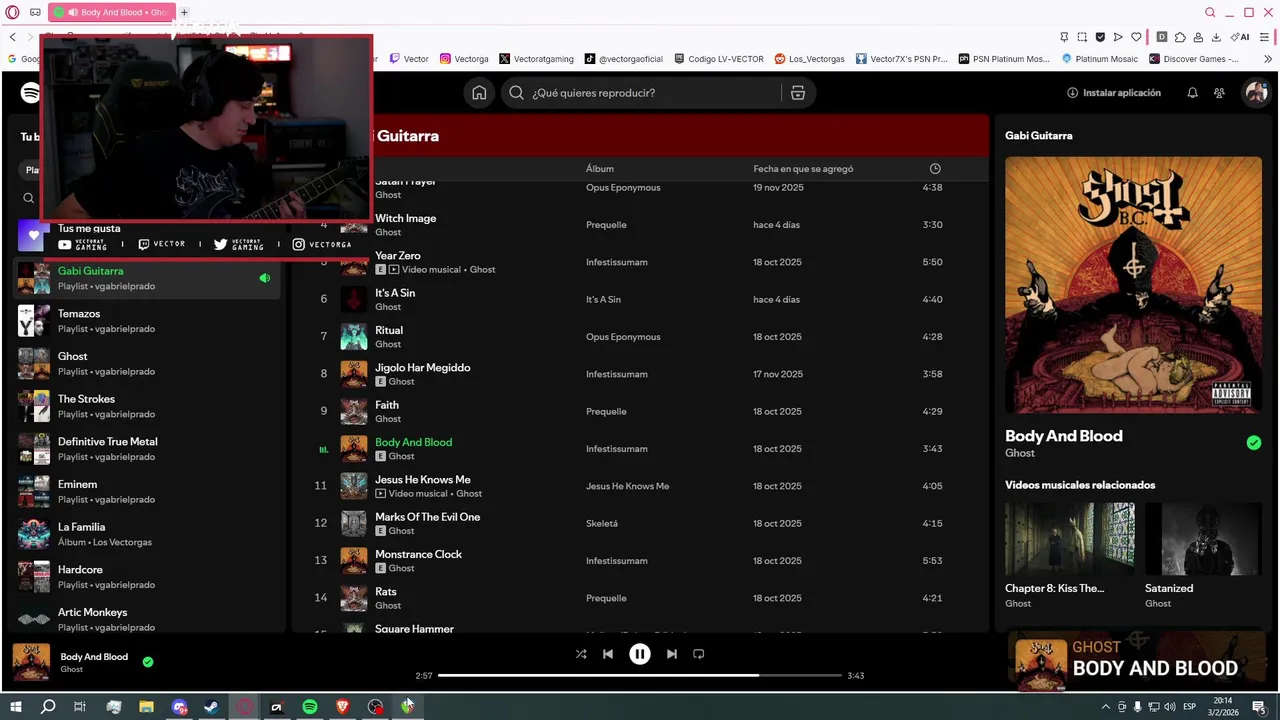The image size is (1280, 720).
Task: Click the Spotify search magnifier icon
Action: pyautogui.click(x=516, y=93)
